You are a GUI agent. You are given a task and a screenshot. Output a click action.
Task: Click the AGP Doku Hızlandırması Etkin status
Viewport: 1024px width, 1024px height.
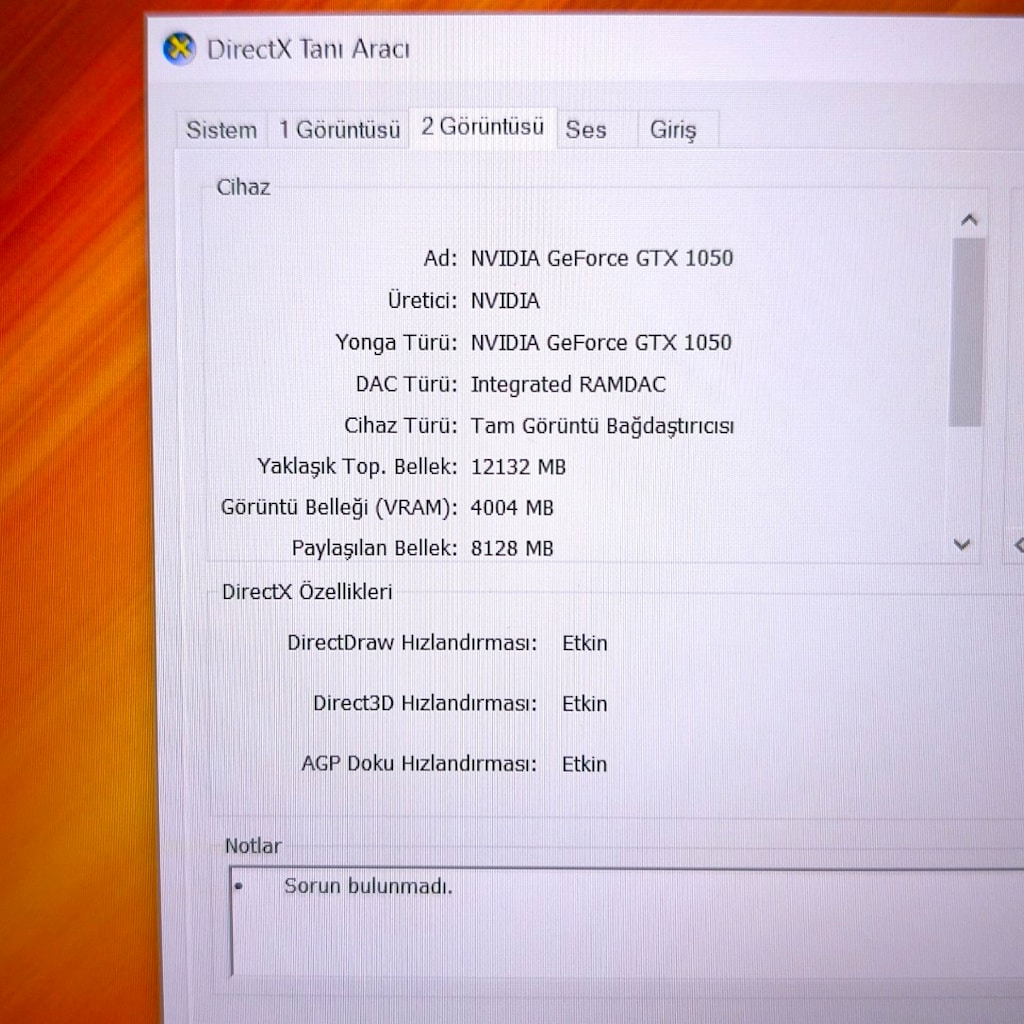pos(584,764)
